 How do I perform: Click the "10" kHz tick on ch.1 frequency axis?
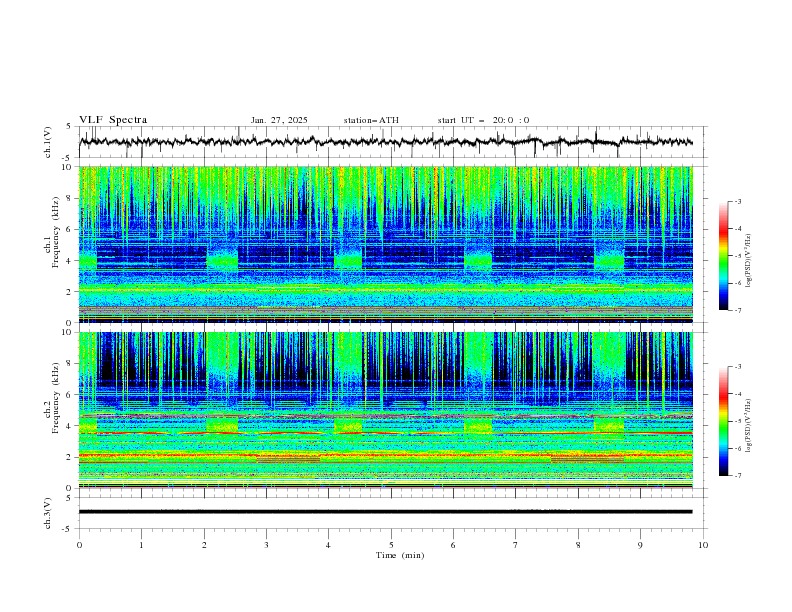(x=70, y=167)
